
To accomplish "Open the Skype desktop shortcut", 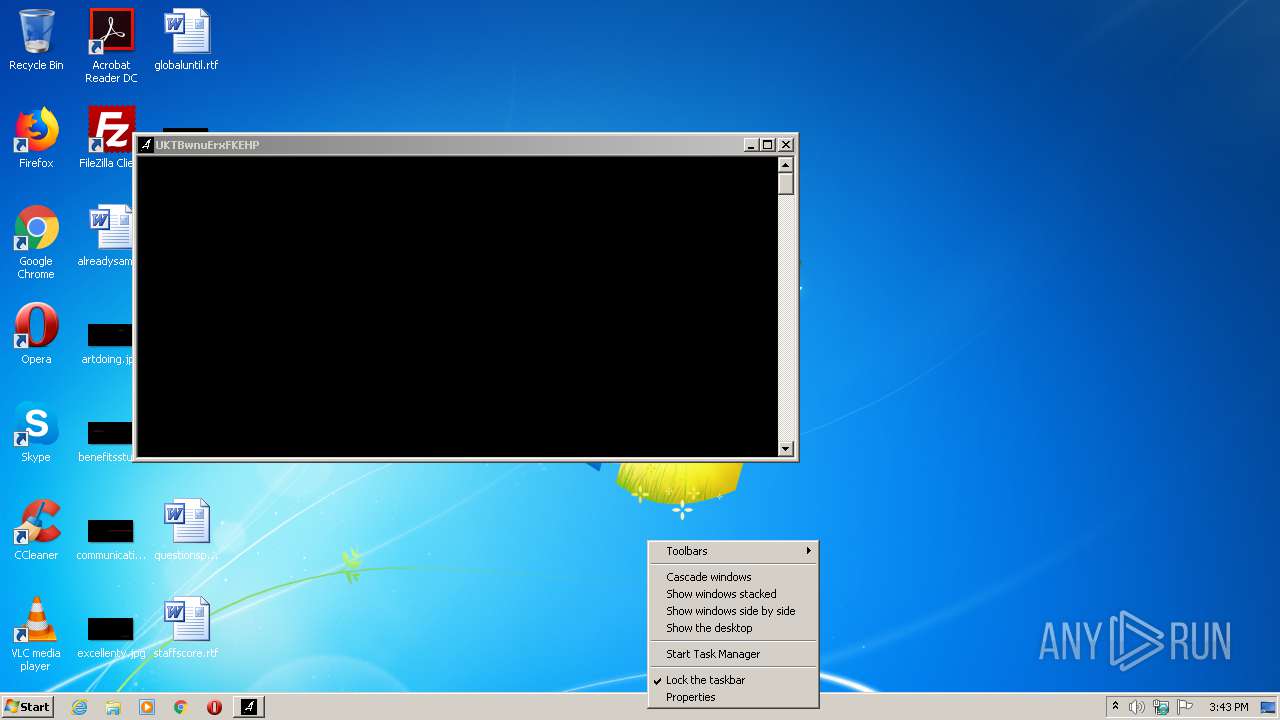I will tap(36, 432).
